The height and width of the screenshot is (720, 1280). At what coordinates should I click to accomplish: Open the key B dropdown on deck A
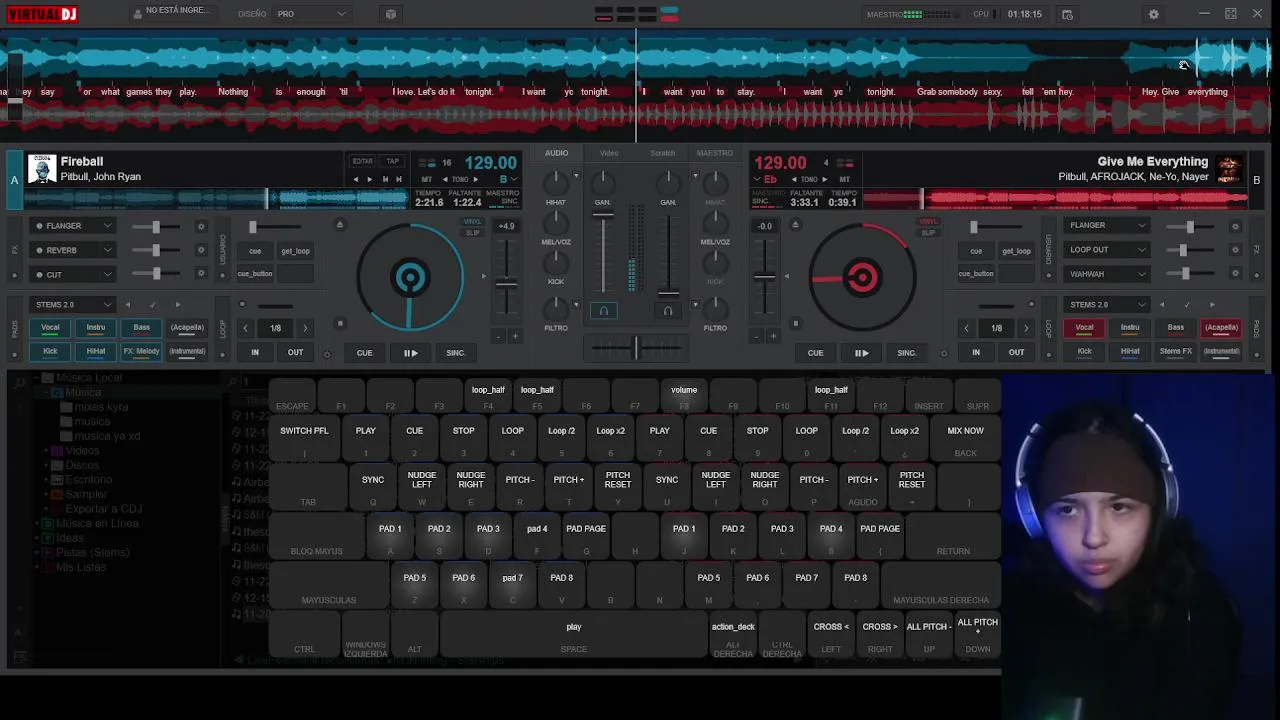[x=510, y=180]
